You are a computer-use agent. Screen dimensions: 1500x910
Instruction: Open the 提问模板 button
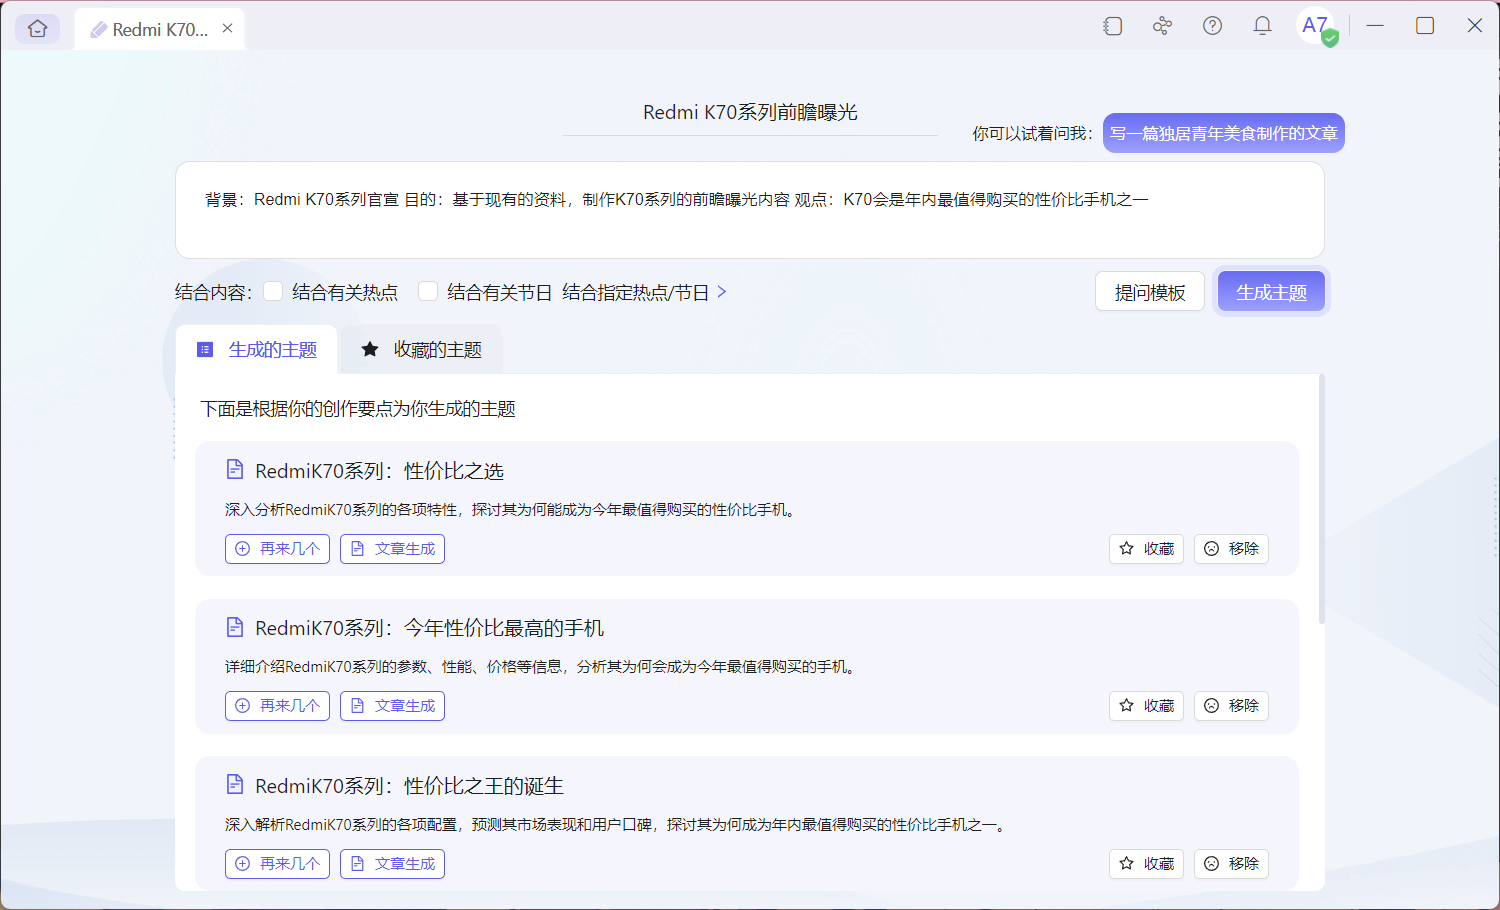[1149, 290]
